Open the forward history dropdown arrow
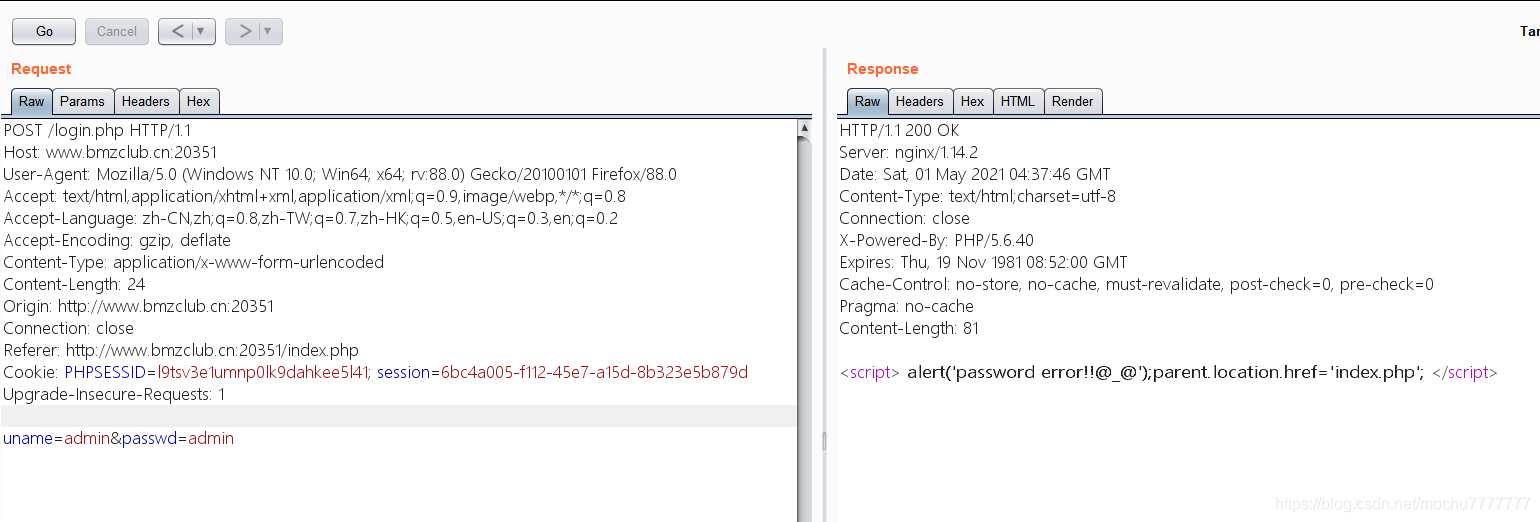The height and width of the screenshot is (522, 1540). tap(270, 31)
